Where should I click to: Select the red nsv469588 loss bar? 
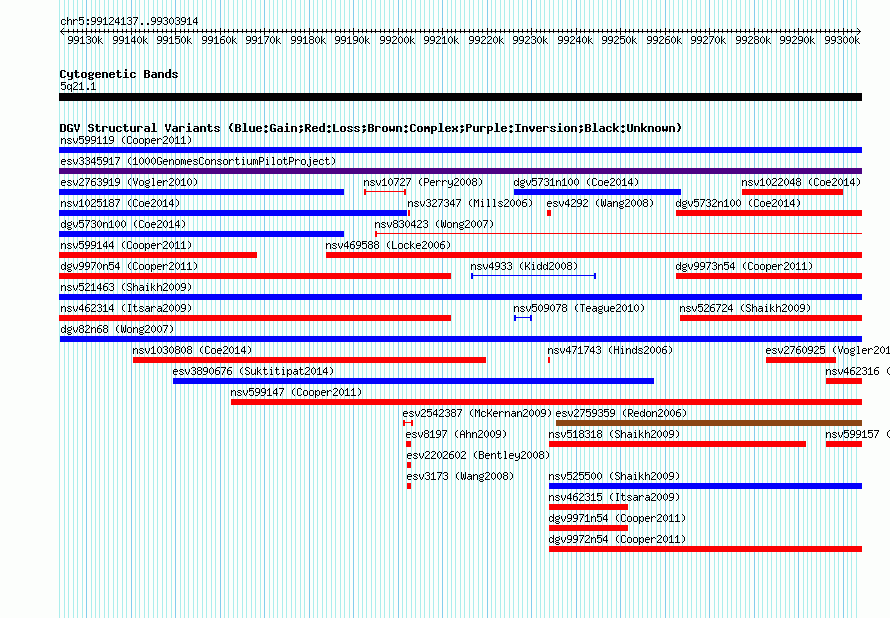coord(594,255)
